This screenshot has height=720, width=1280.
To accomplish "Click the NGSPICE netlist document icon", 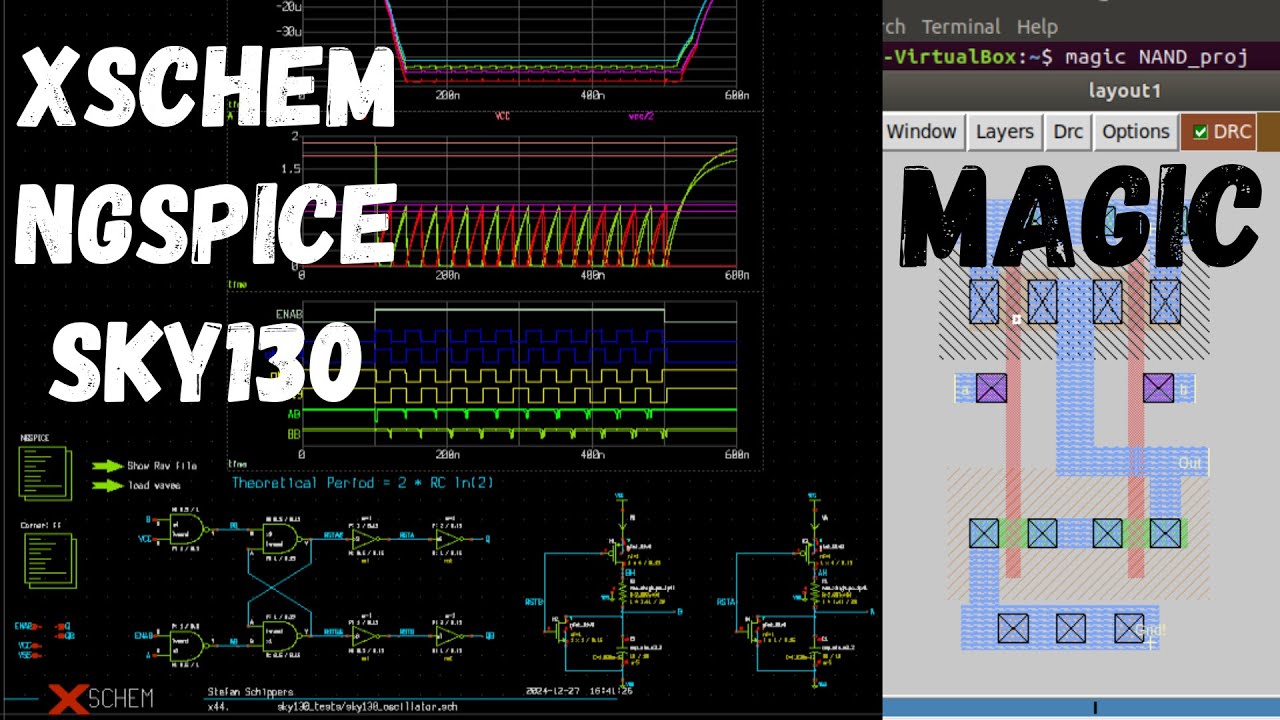I will tap(46, 473).
